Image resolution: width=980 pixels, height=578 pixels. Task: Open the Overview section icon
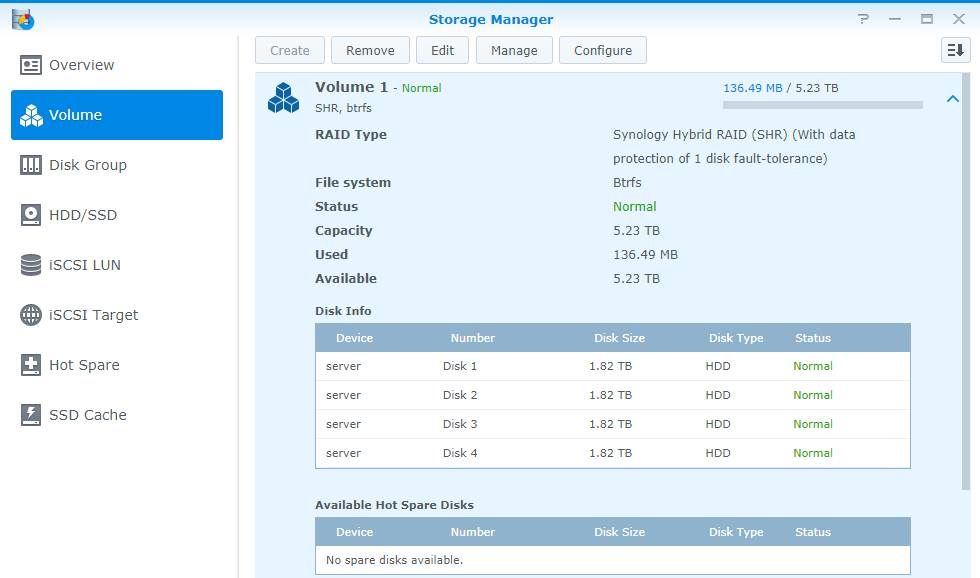click(31, 65)
